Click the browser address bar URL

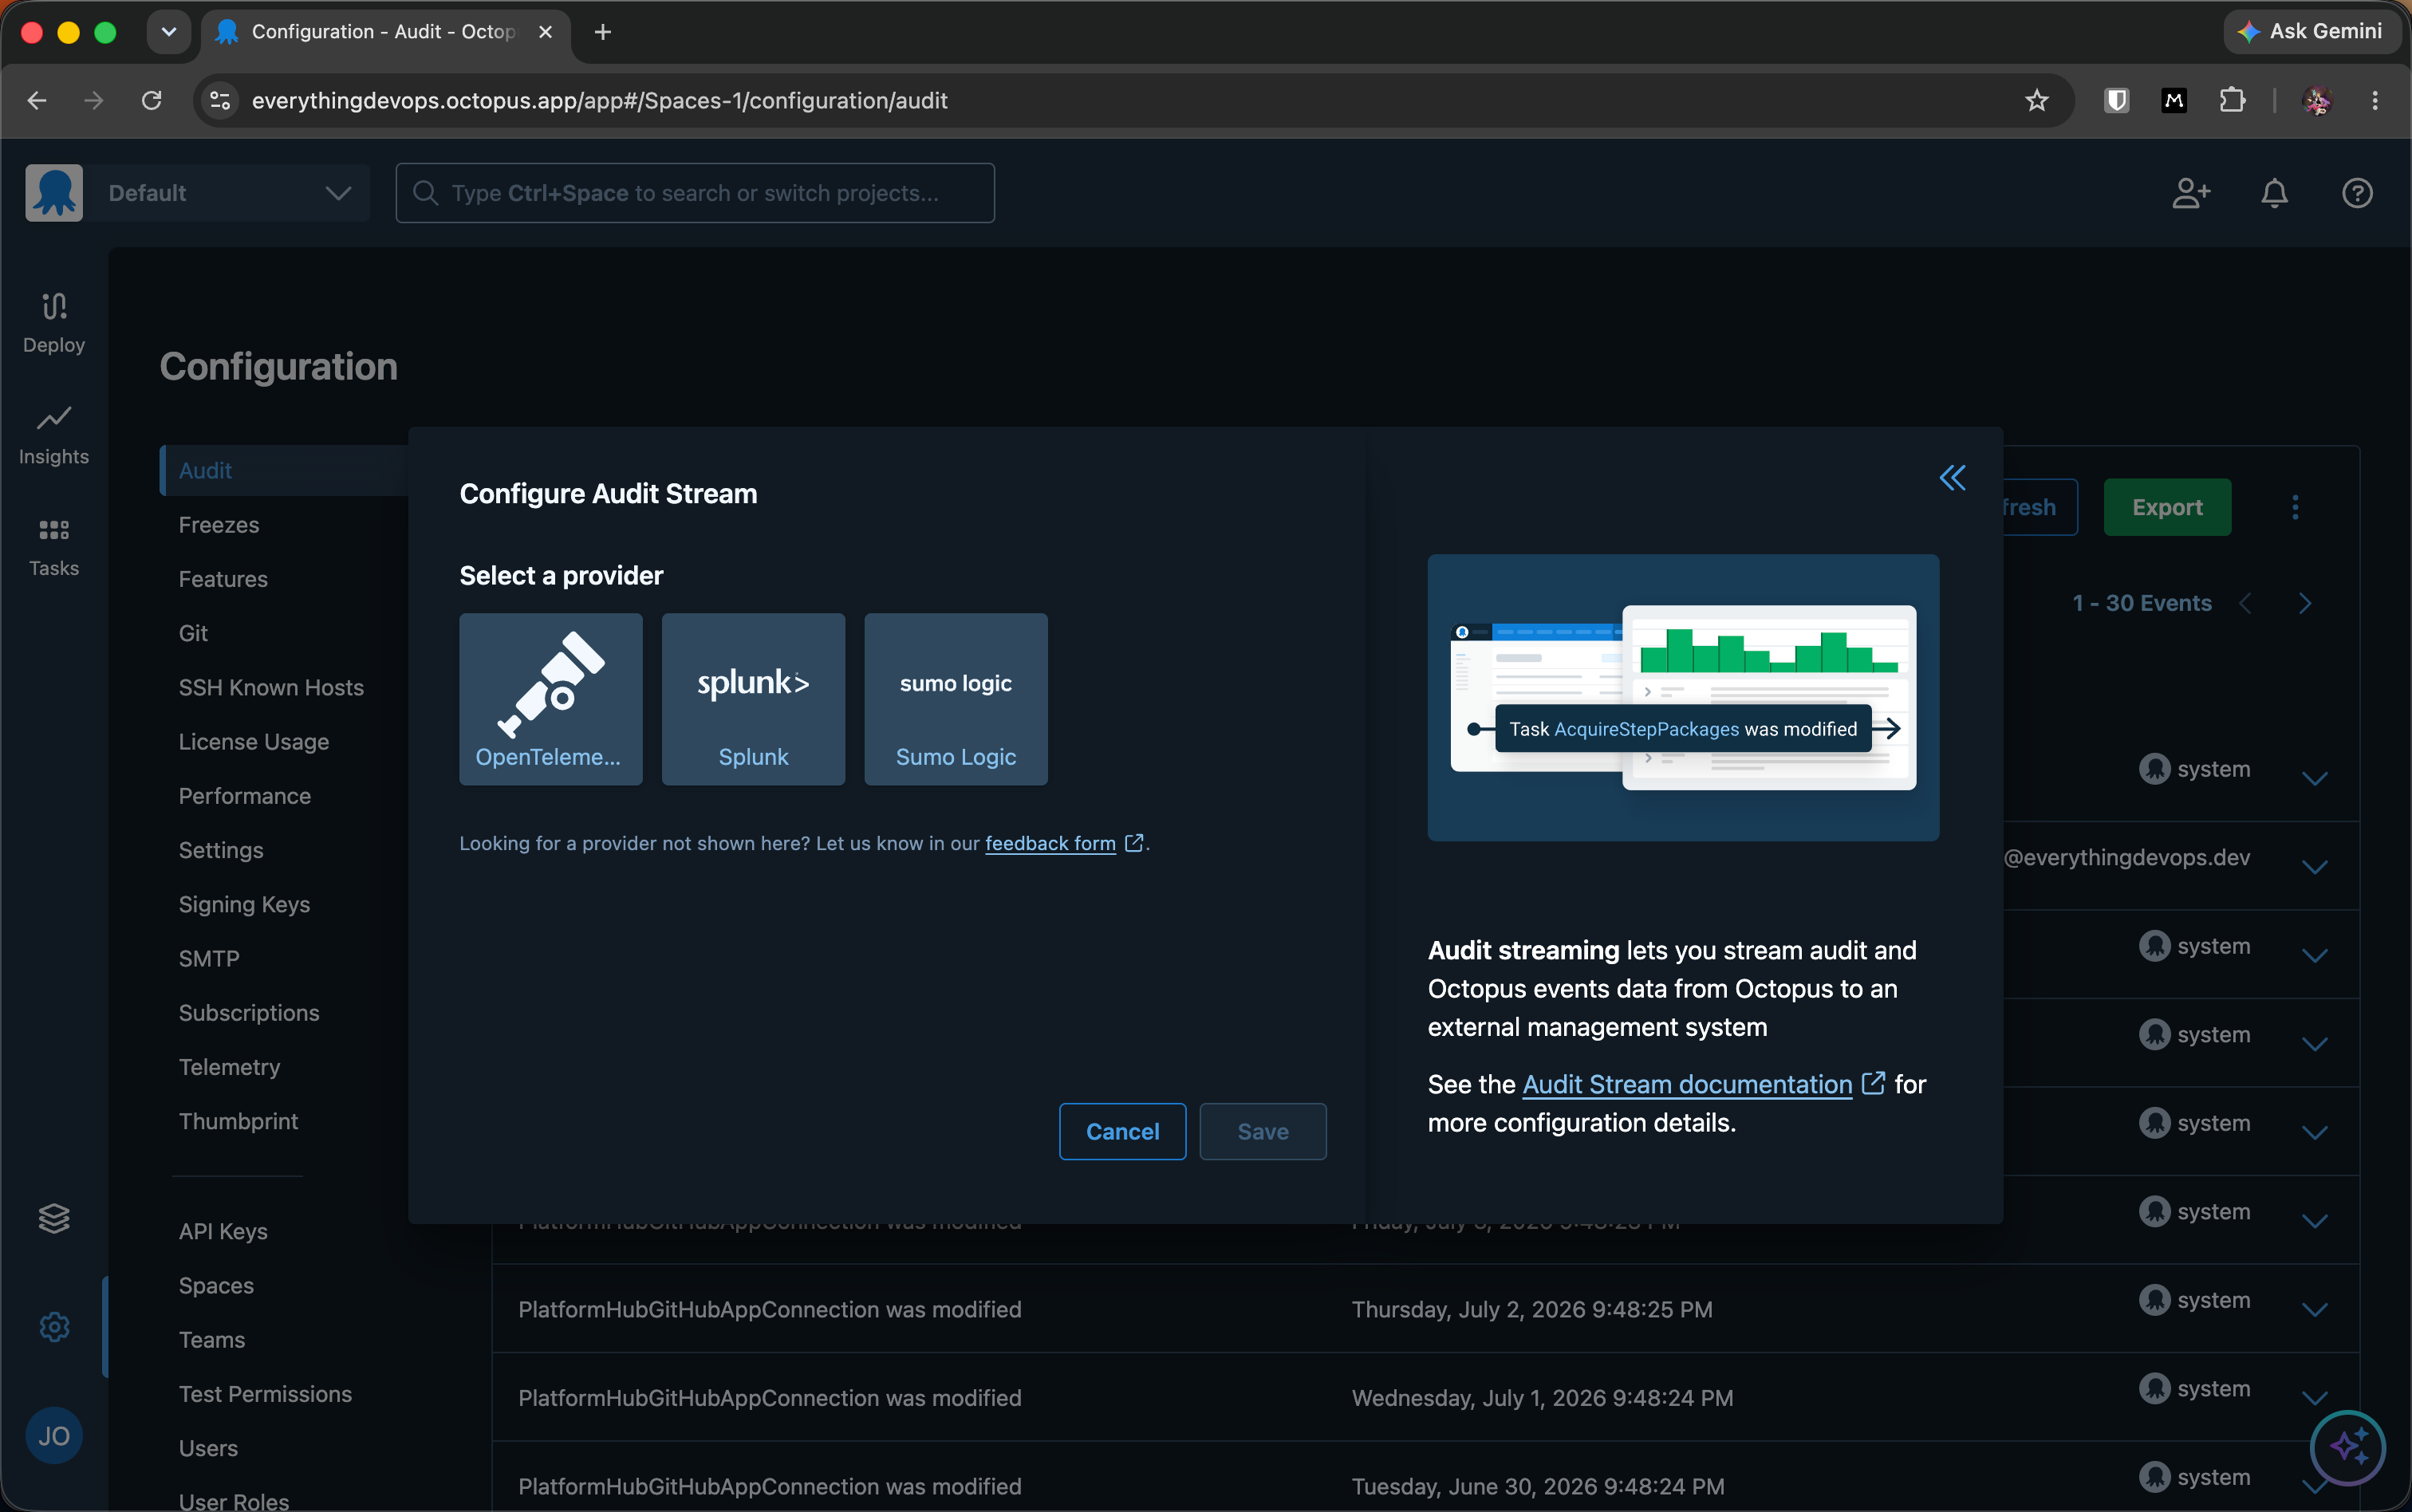[600, 100]
